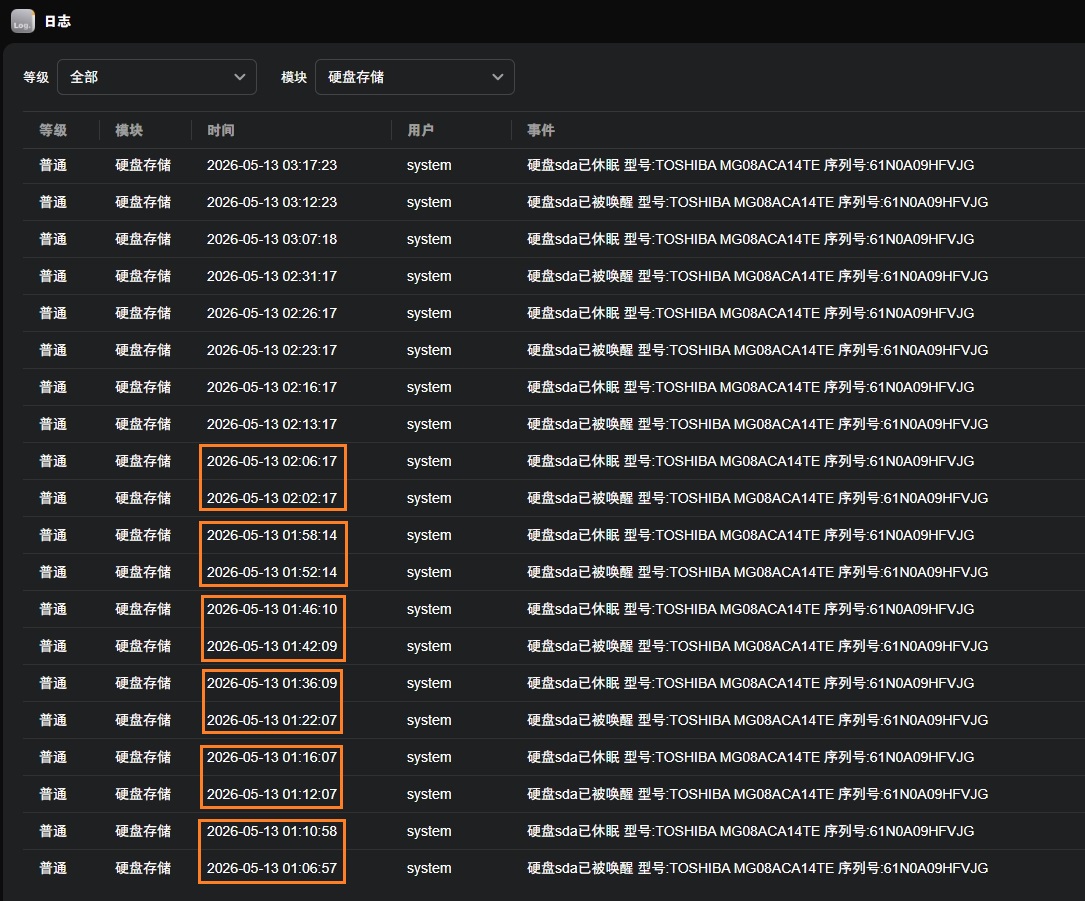1085x901 pixels.
Task: Select the timestamp 2026-05-13 02:26:17
Action: point(272,313)
